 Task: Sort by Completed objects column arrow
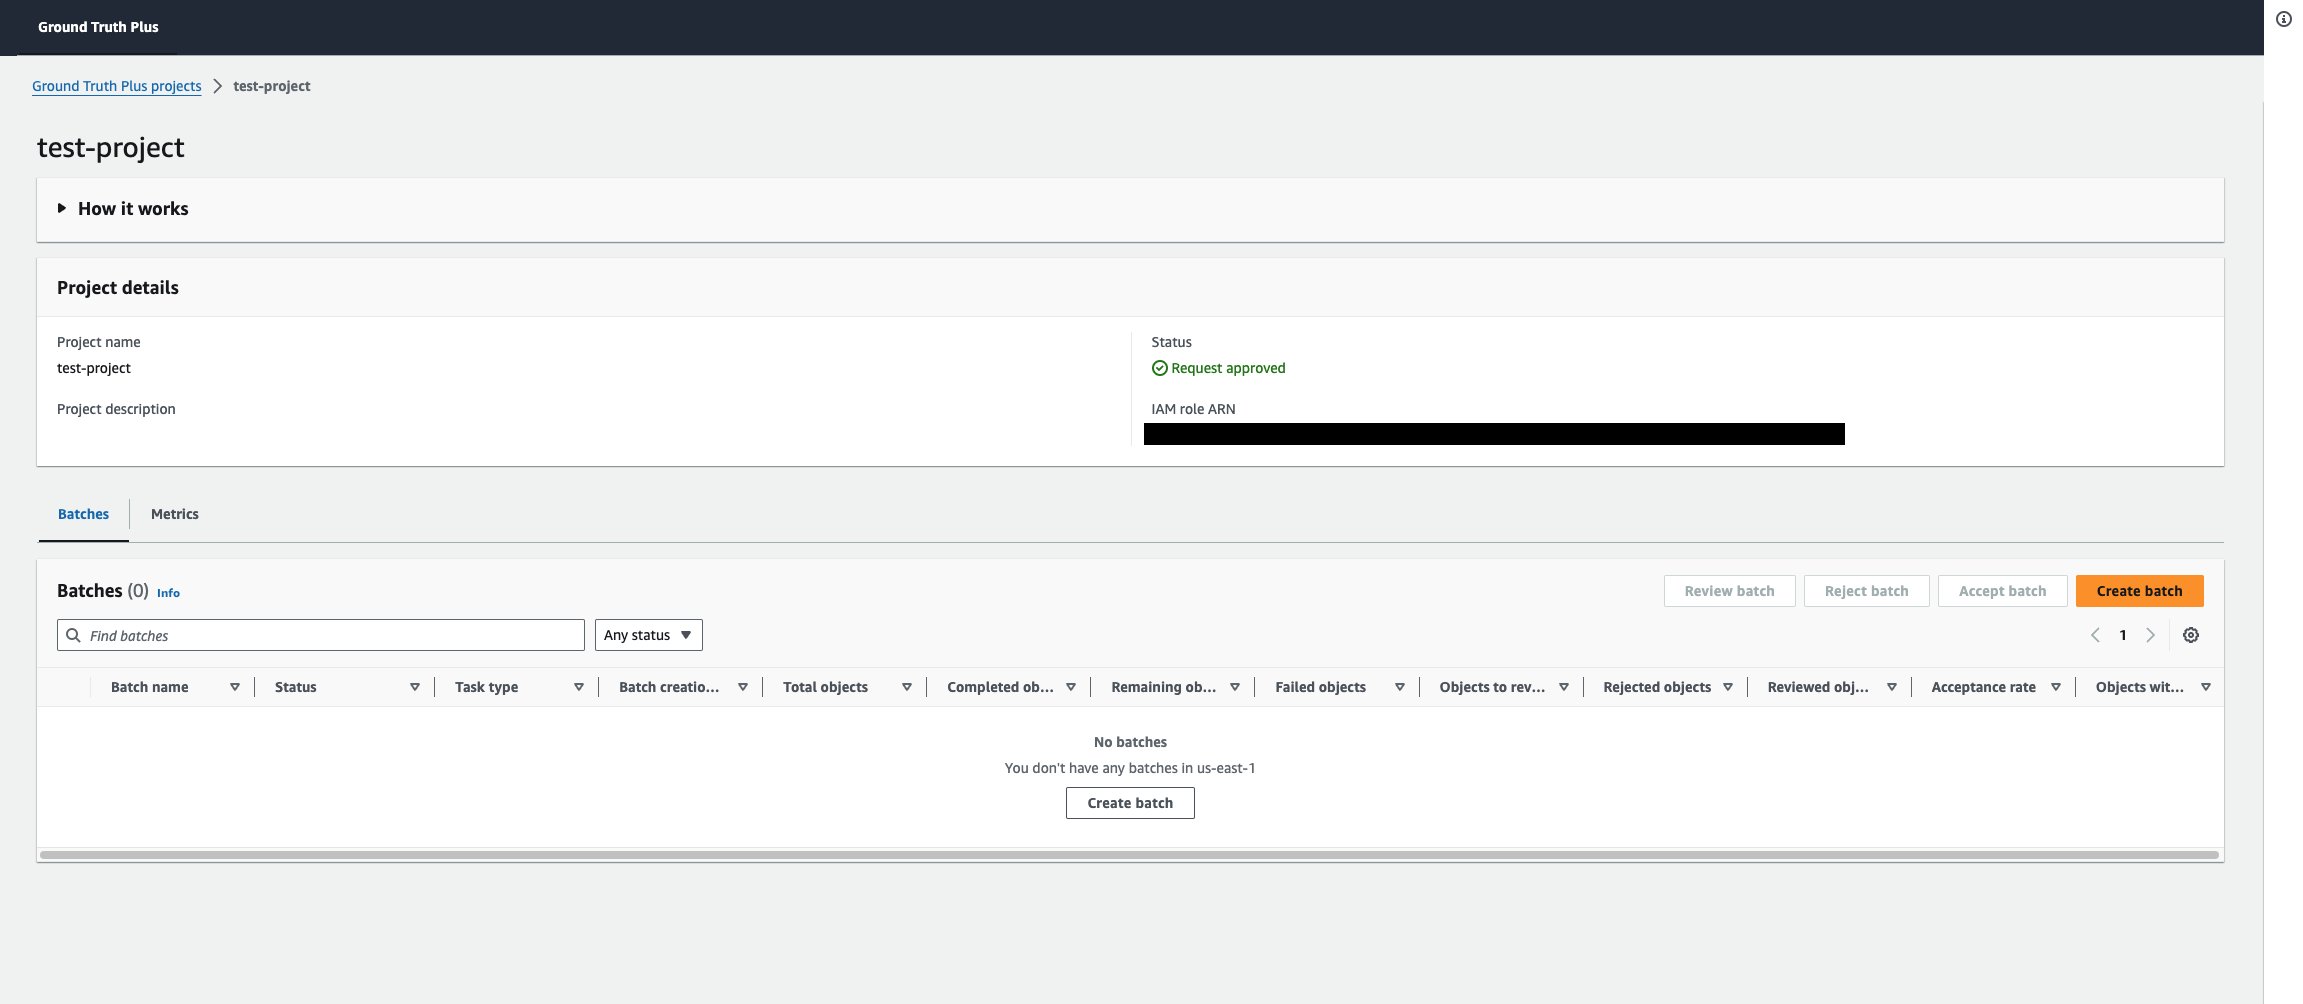click(x=1071, y=687)
